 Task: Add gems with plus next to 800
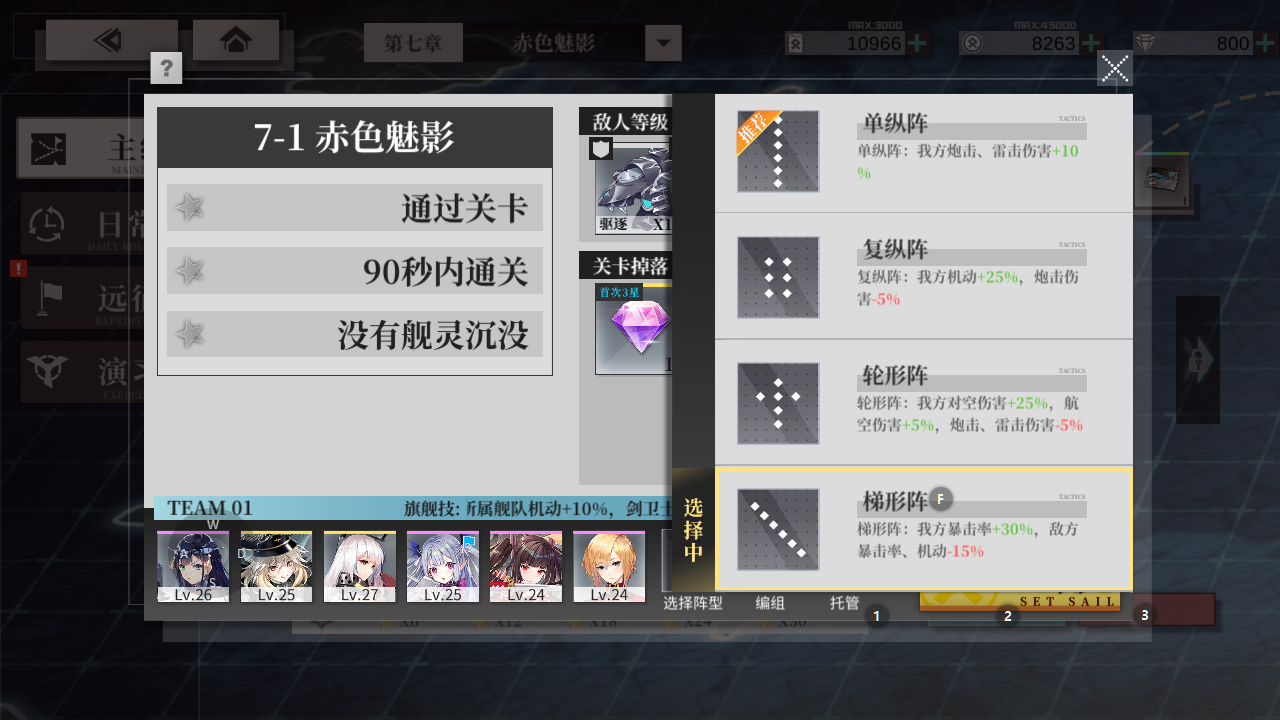point(1265,43)
